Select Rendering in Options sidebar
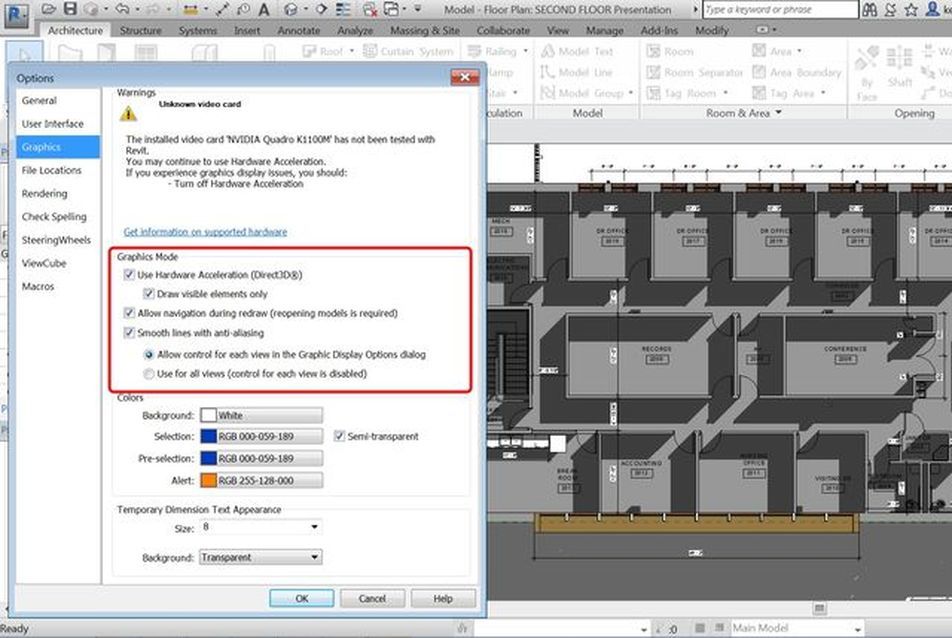Viewport: 952px width, 638px height. pos(58,194)
